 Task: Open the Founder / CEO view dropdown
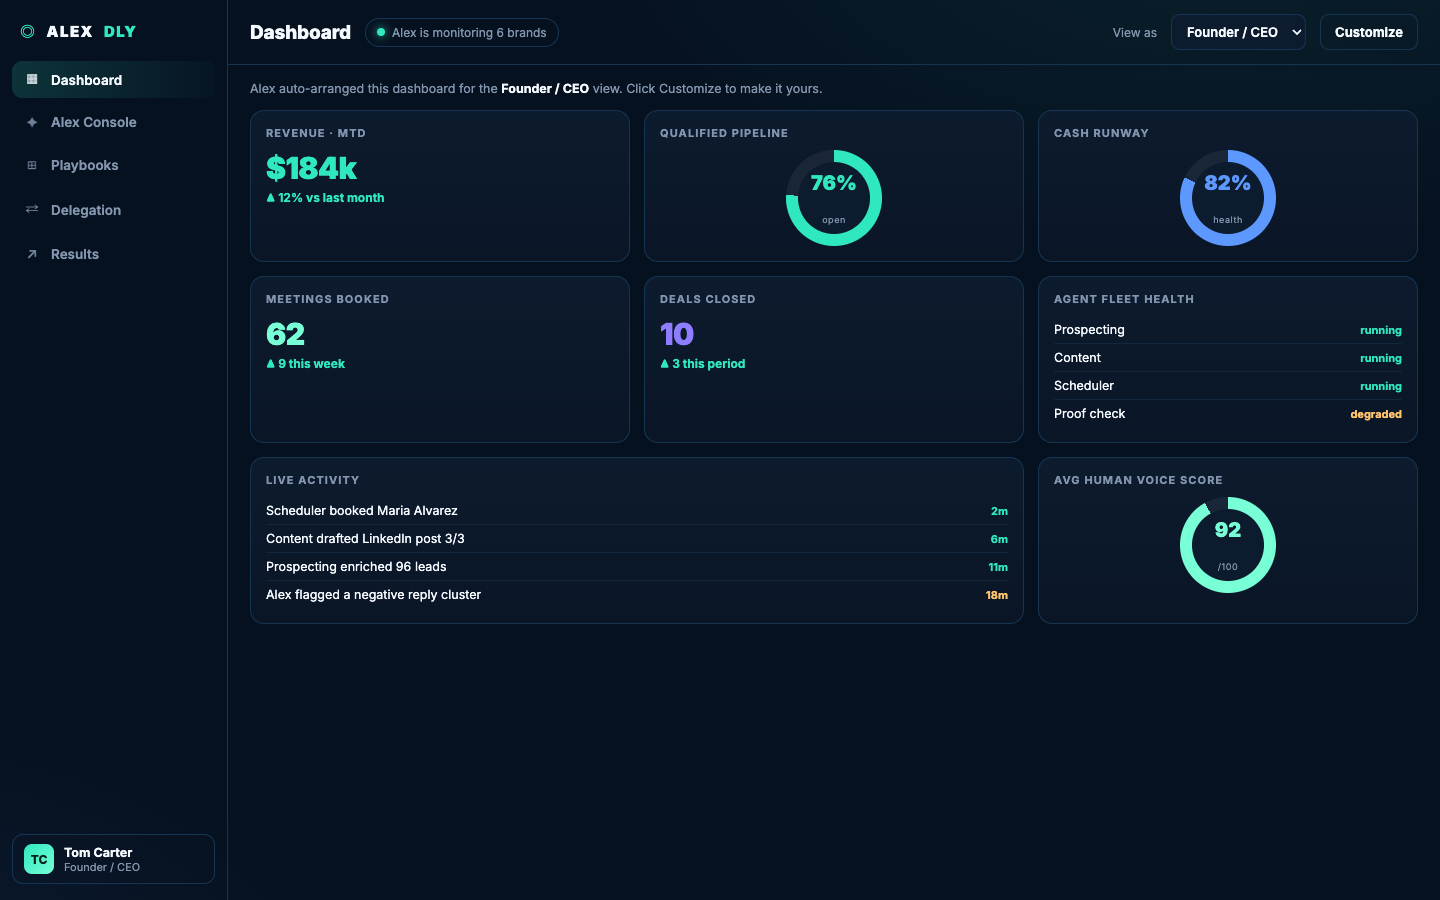click(1238, 32)
